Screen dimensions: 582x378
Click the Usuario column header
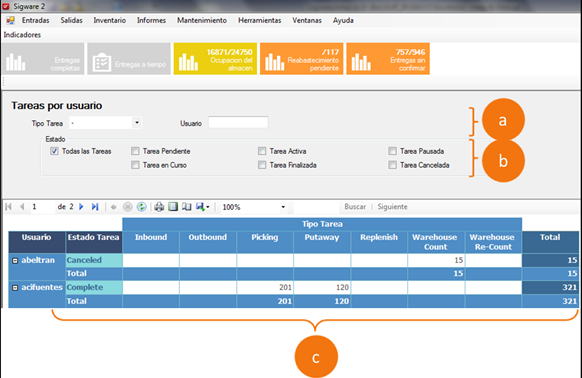pyautogui.click(x=37, y=242)
